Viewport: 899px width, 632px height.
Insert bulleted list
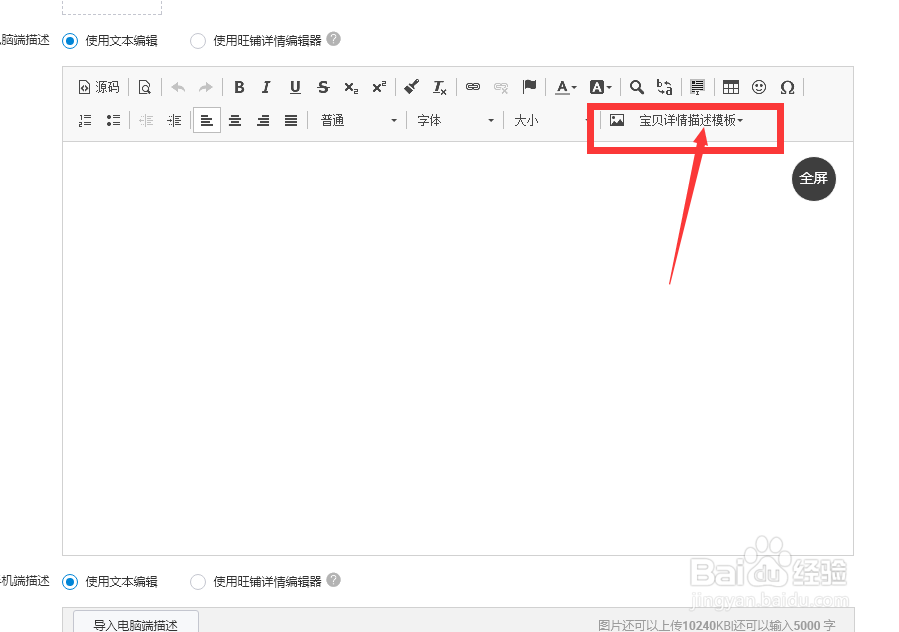pos(113,120)
